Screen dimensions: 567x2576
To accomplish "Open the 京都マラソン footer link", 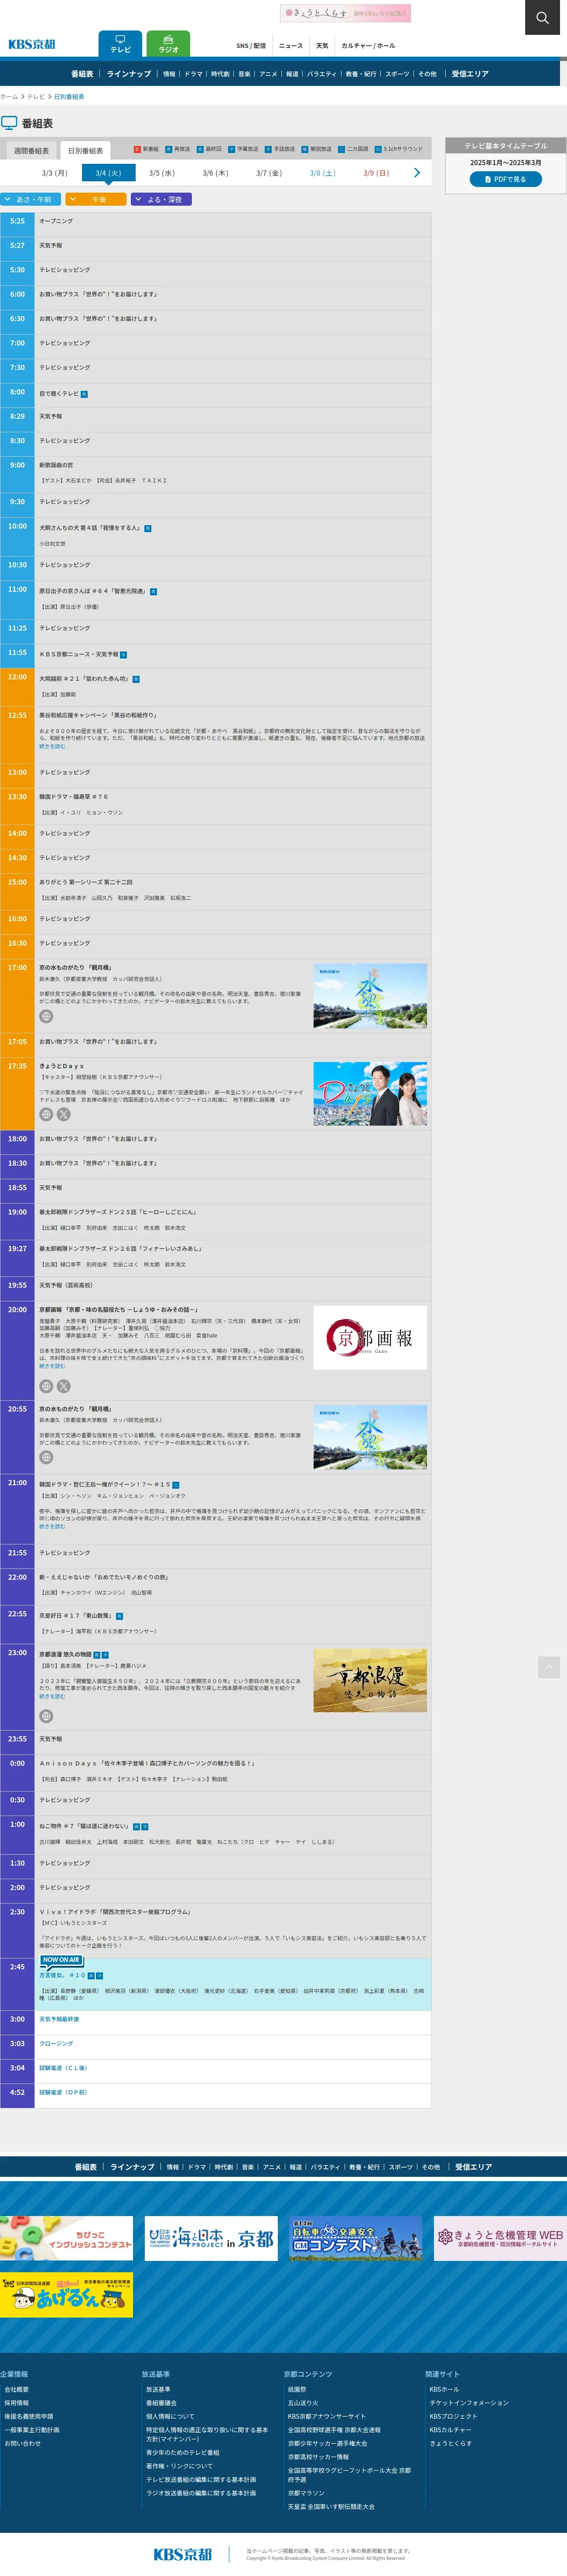I will 307,2493.
